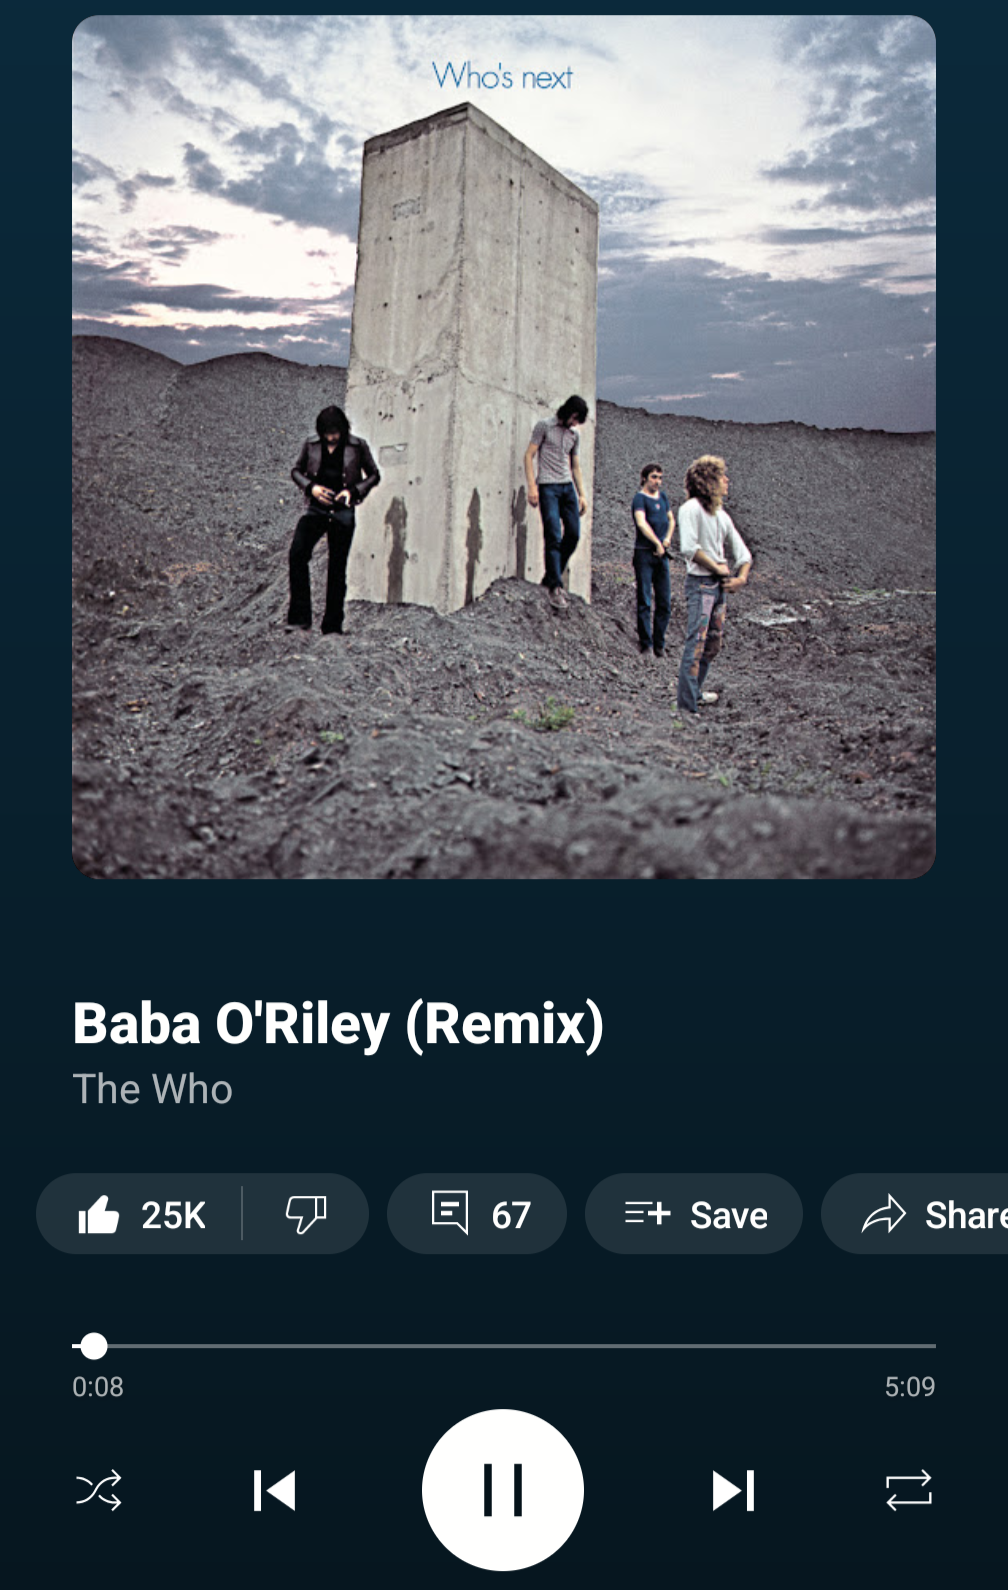The image size is (1008, 1590).
Task: Tap the Baba O'Riley (Remix) title
Action: click(x=339, y=1024)
